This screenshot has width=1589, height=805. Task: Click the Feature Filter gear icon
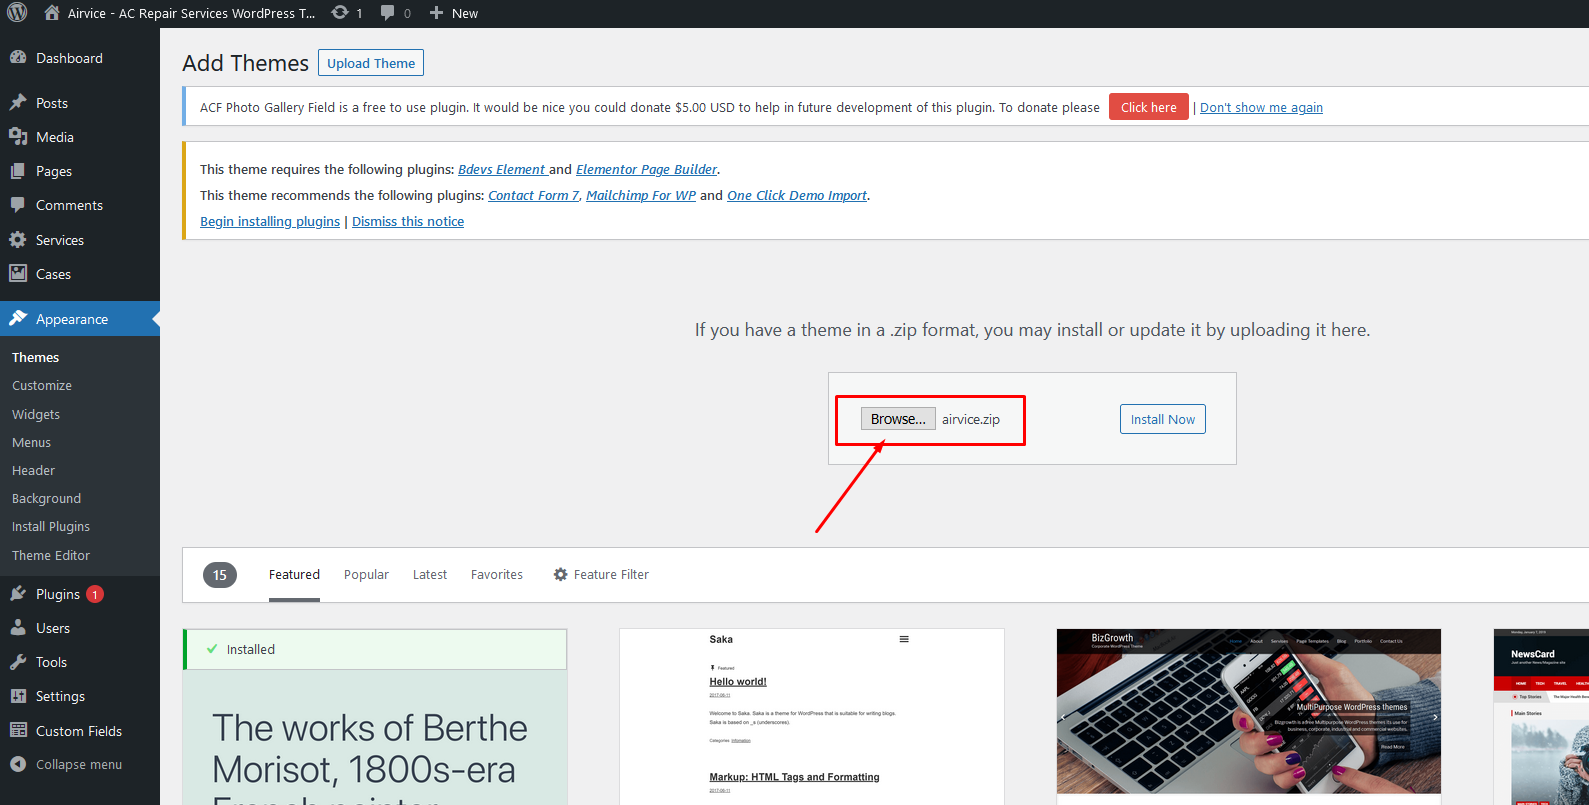[561, 575]
